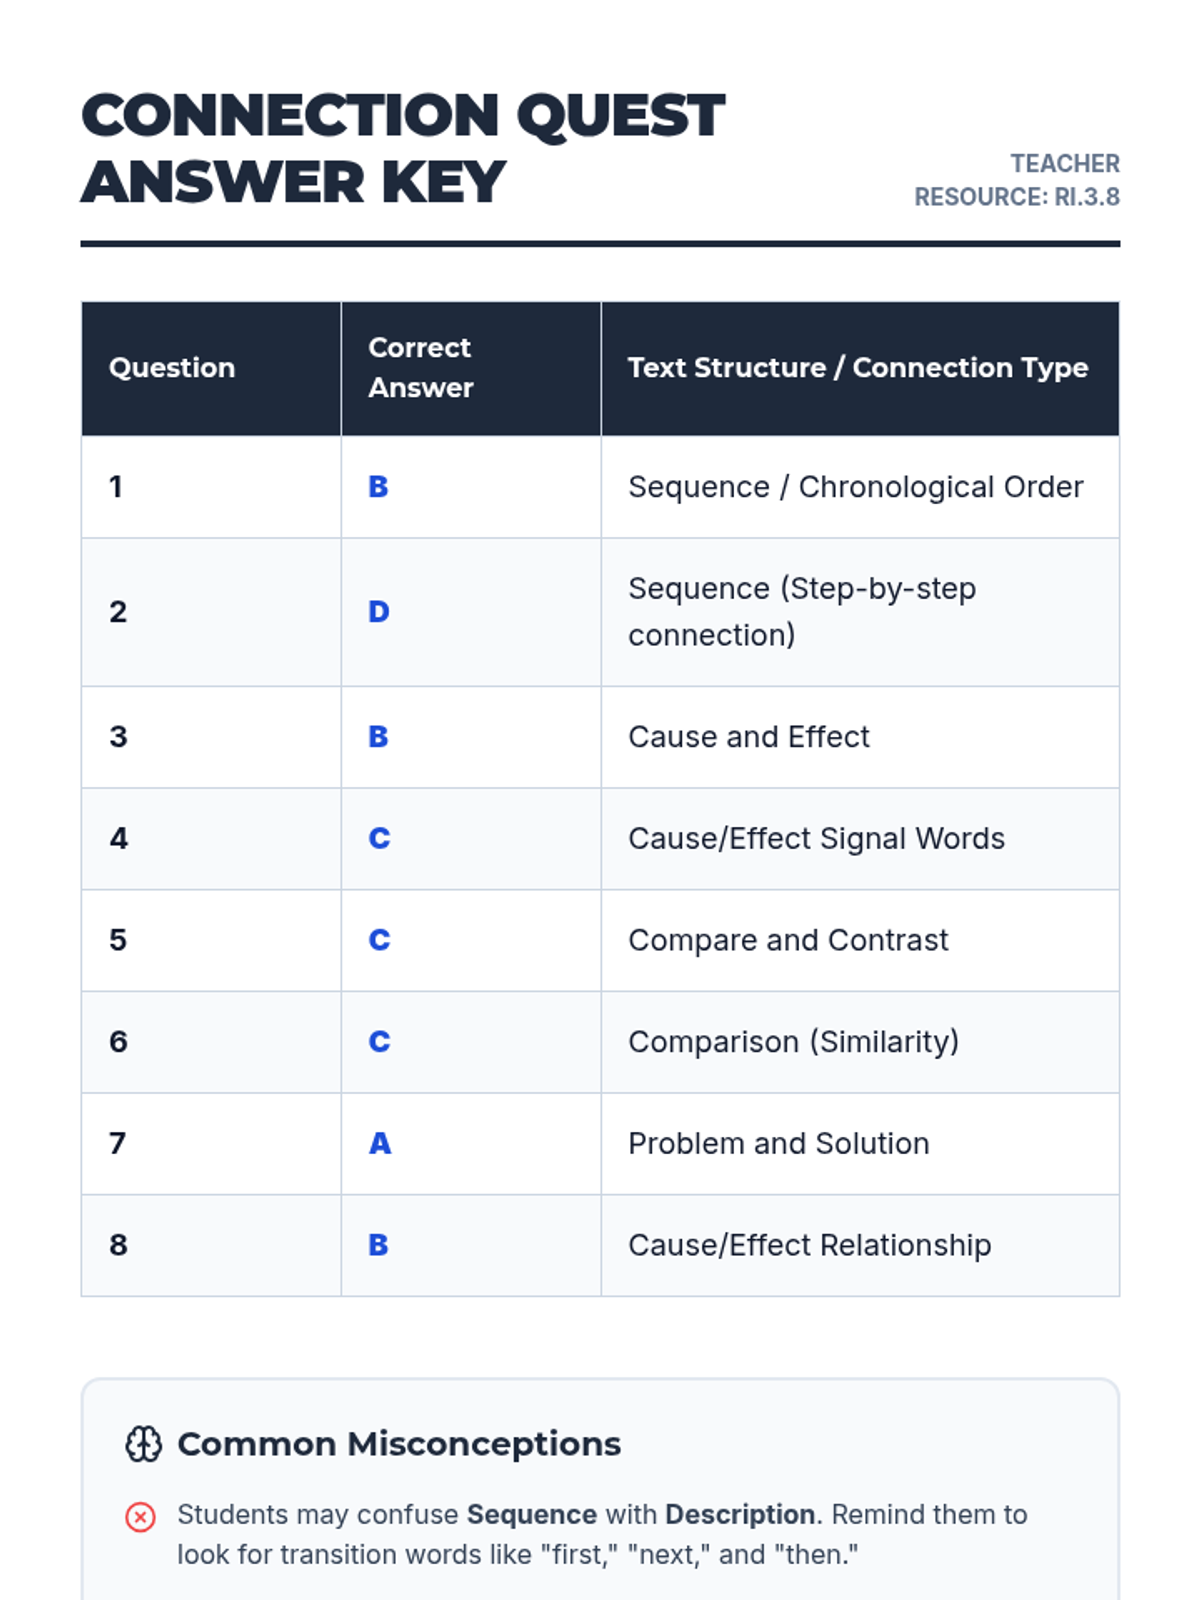Click the brain icon beside Common Misconceptions
Screen dimensions: 1200x1600
[x=143, y=1444]
